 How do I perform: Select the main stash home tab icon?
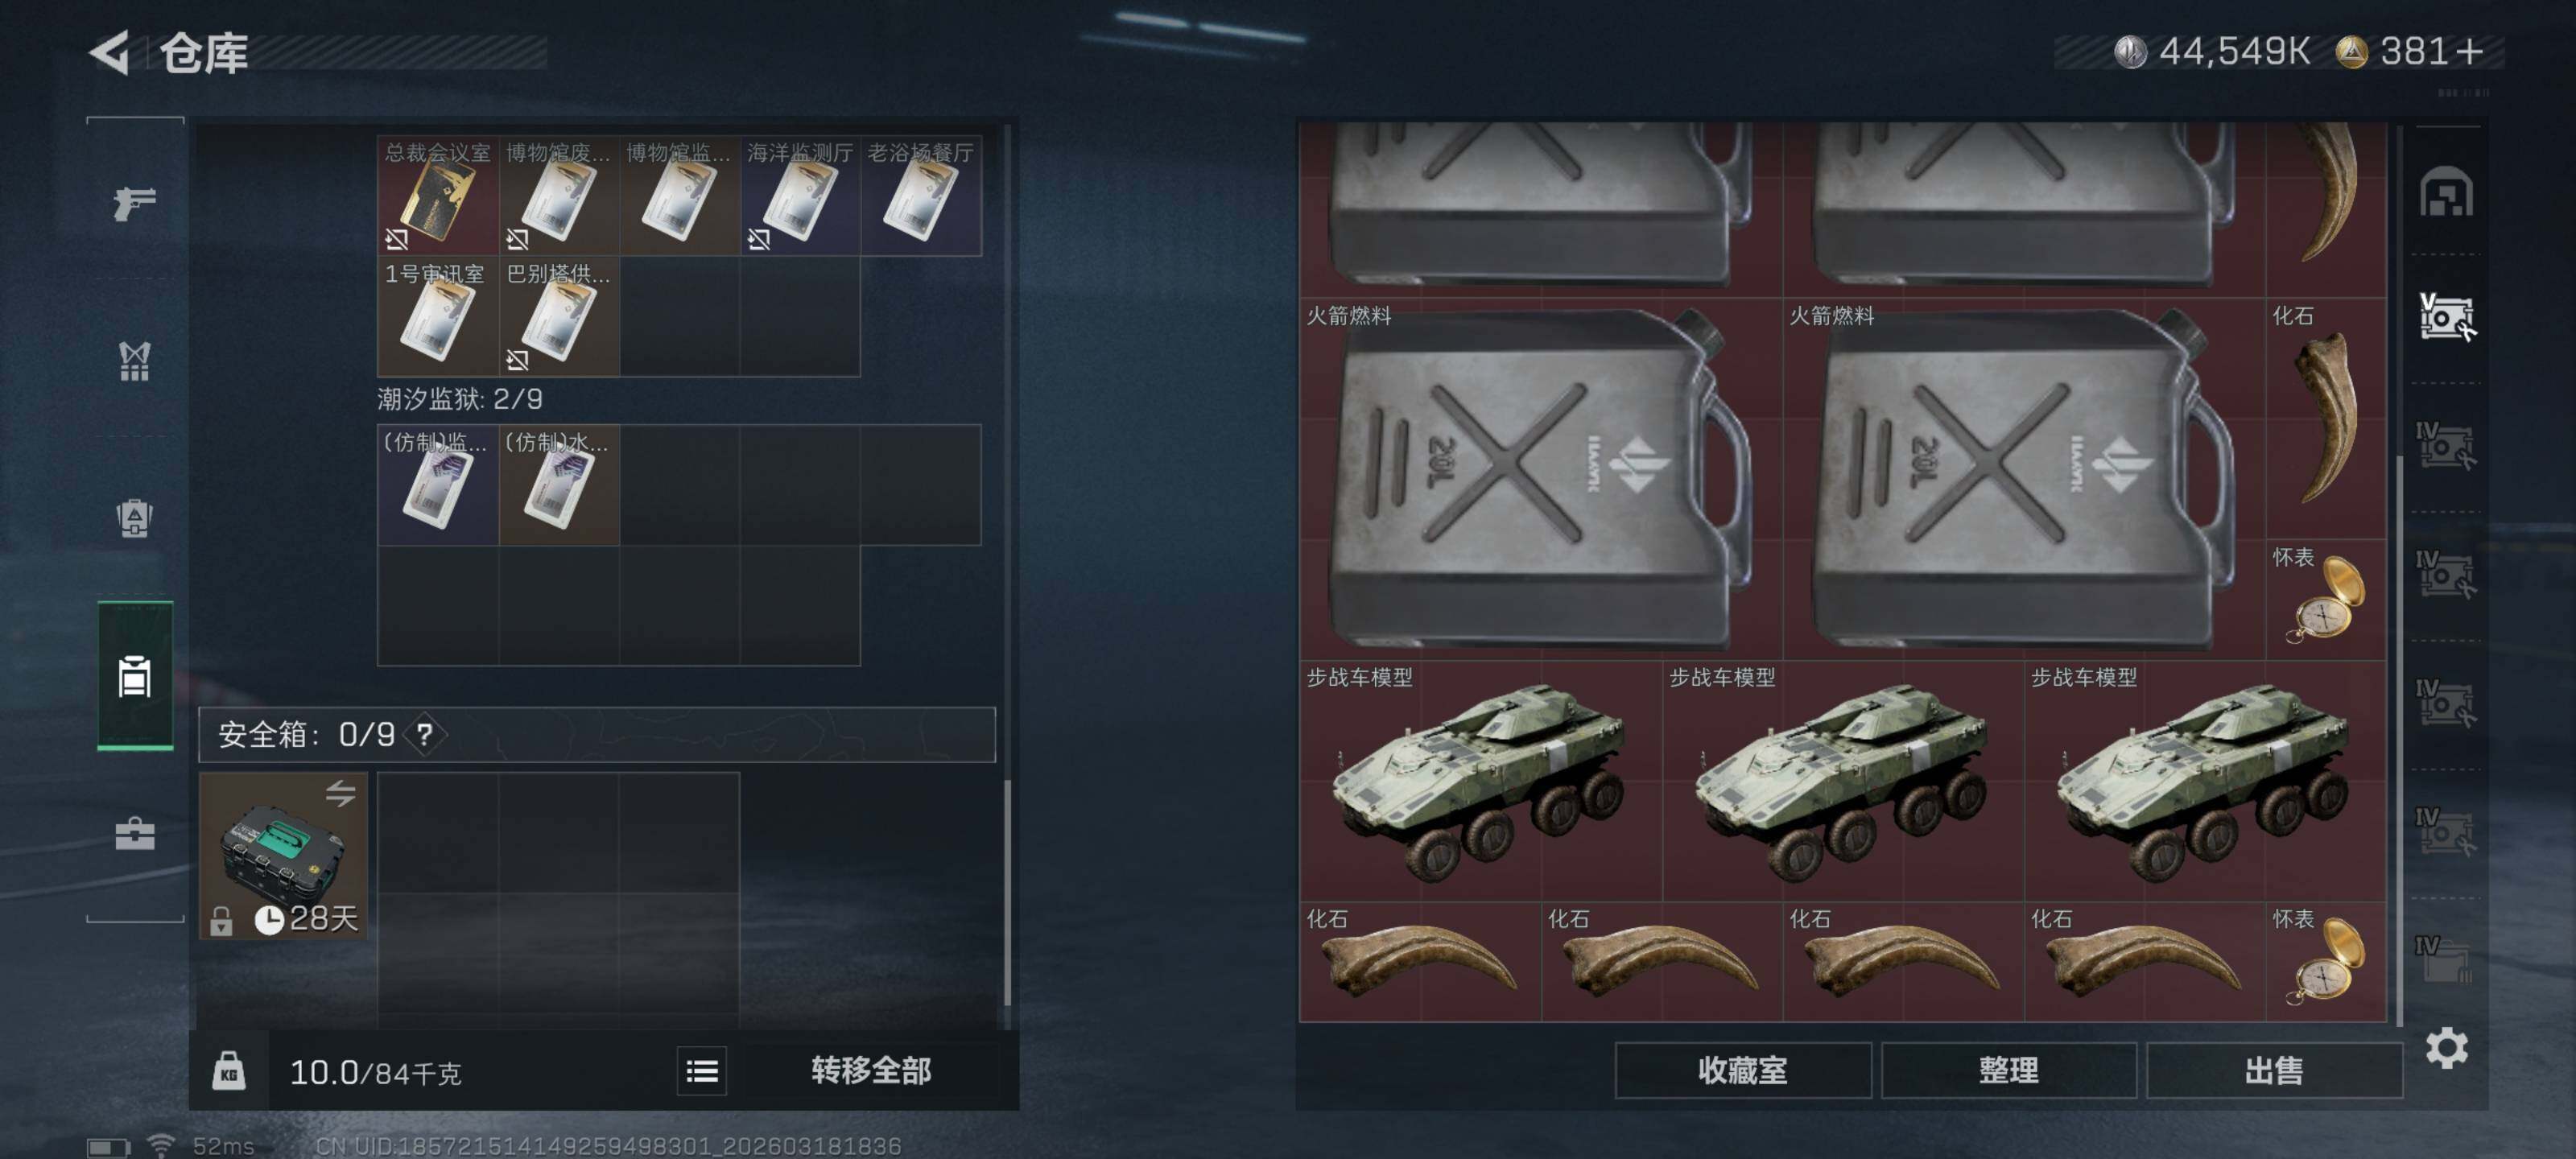[x=2446, y=191]
